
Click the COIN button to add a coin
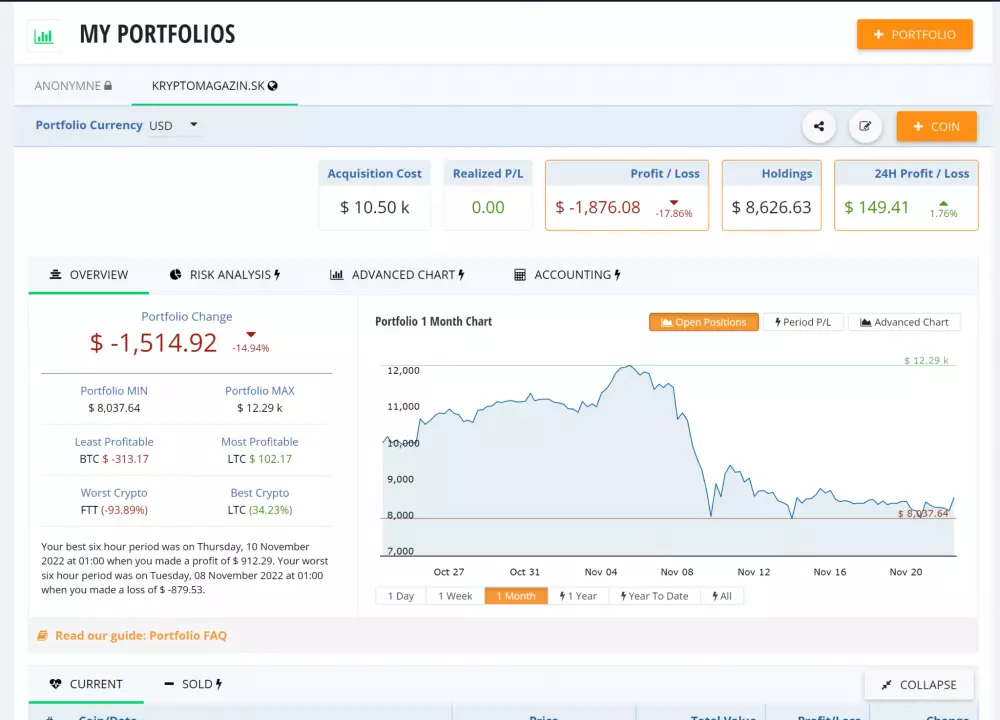pos(936,126)
